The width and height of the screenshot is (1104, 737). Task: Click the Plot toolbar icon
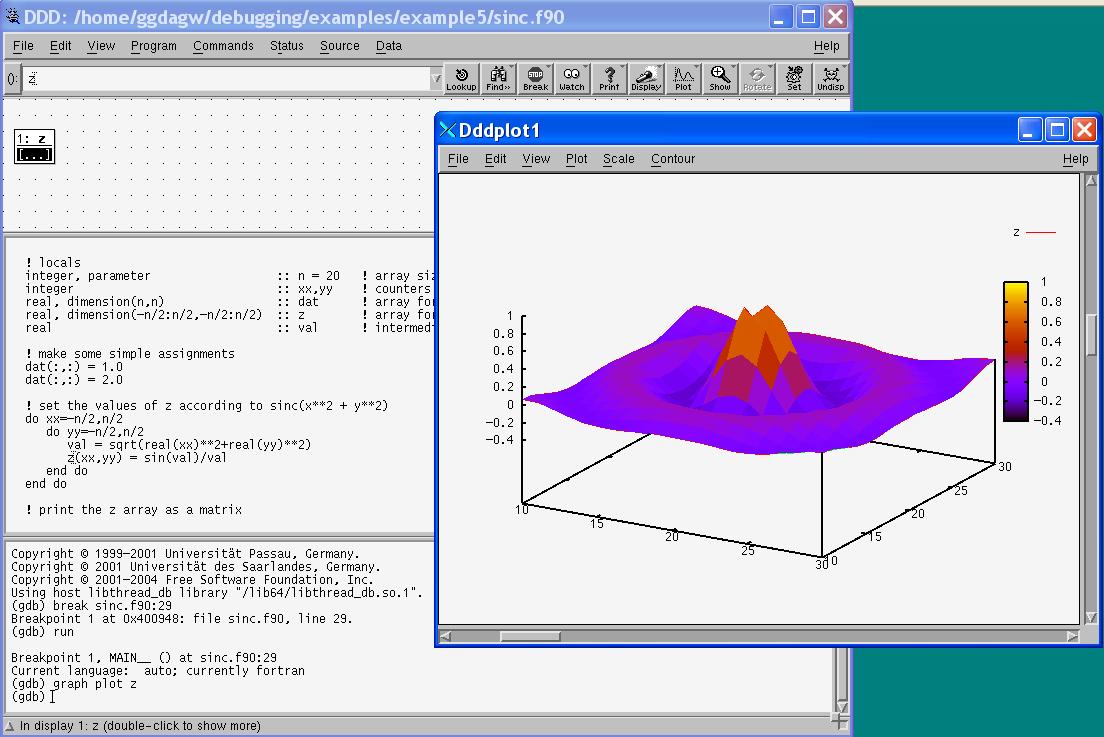click(x=683, y=79)
